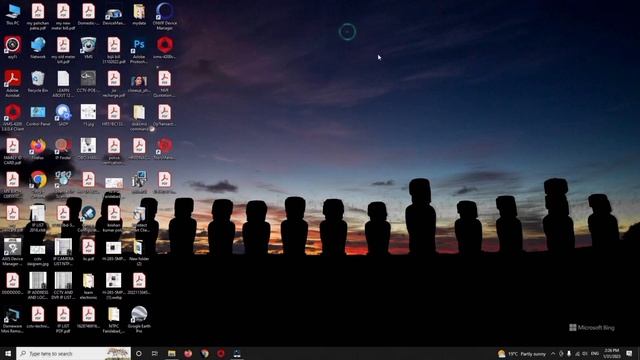Screen dimensions: 640x360
Task: Open the FAMILY ID CARD.pdf file
Action: [13, 151]
